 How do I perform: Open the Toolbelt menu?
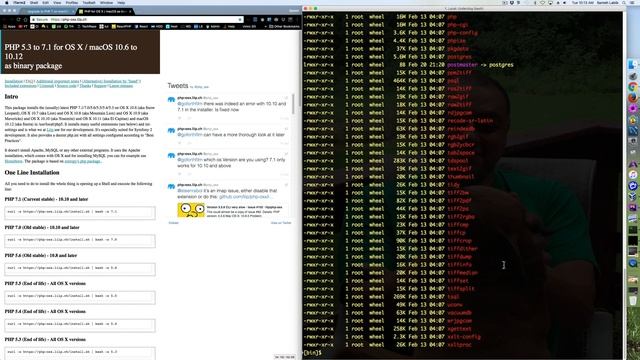(89, 2)
